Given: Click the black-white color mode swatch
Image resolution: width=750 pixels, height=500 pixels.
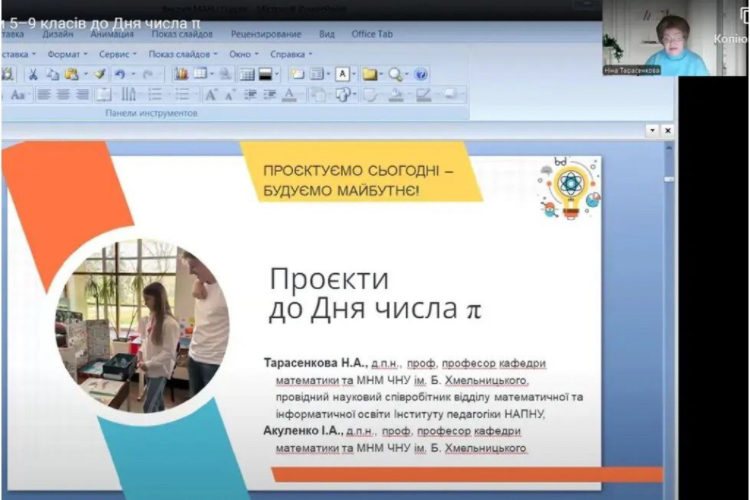Looking at the screenshot, I should point(267,74).
